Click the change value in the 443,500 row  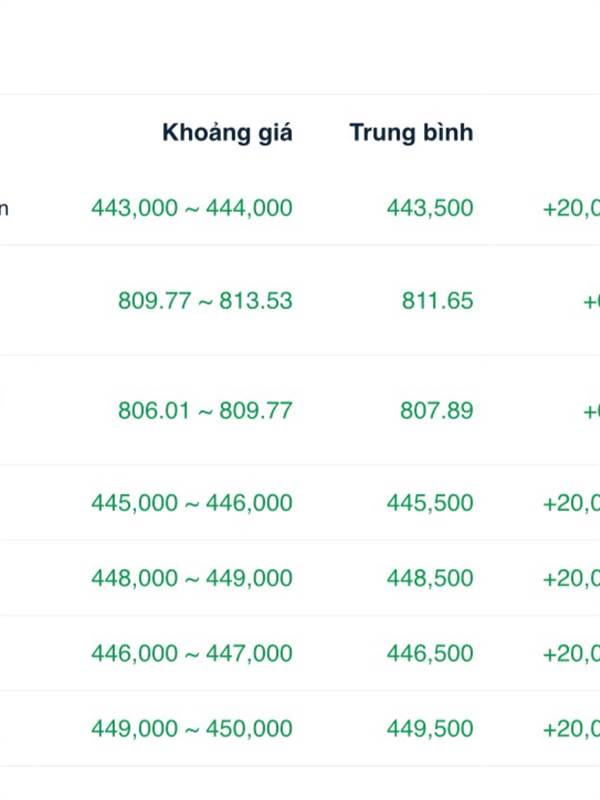[x=572, y=208]
